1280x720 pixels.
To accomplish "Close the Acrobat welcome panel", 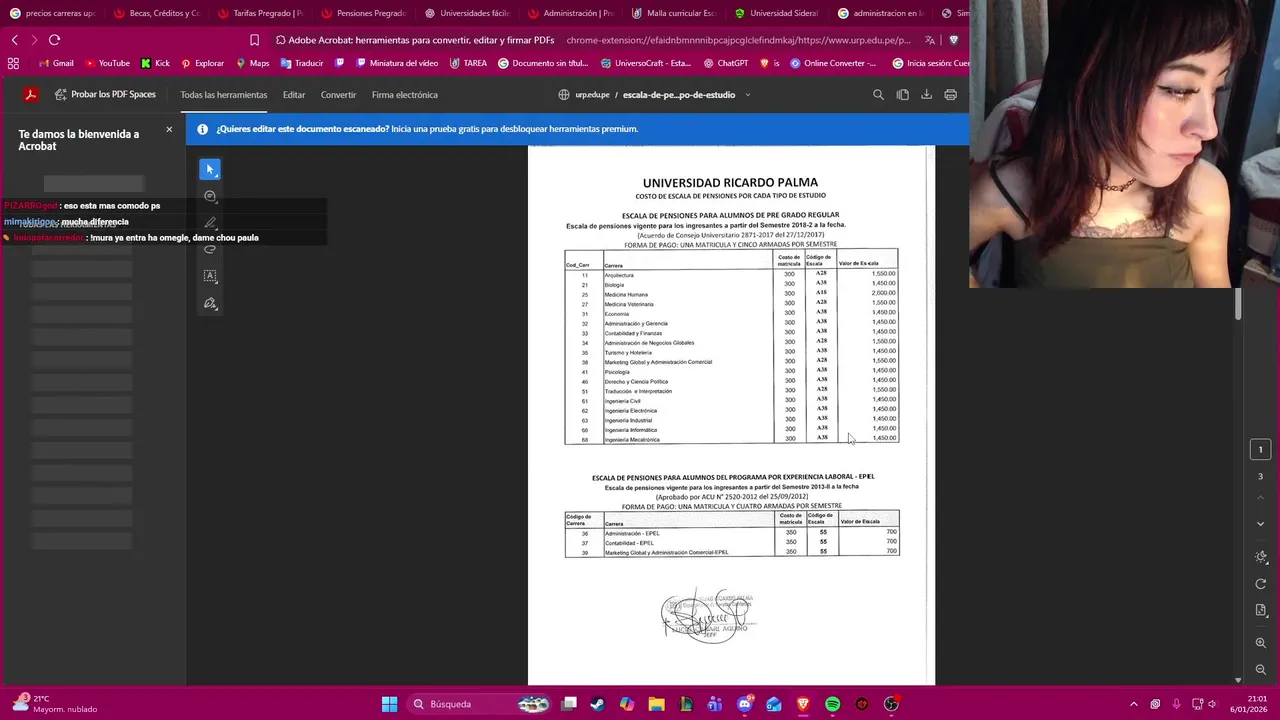I will (169, 130).
